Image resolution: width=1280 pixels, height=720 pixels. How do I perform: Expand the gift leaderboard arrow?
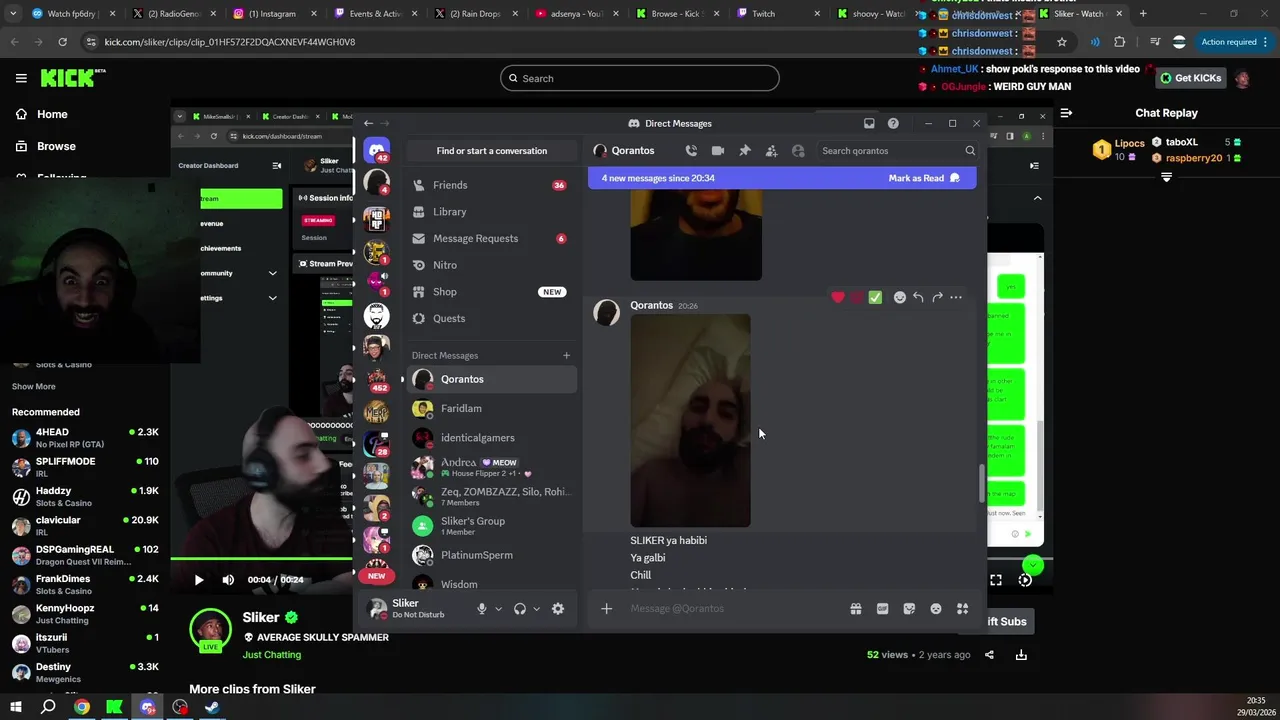pyautogui.click(x=1166, y=177)
